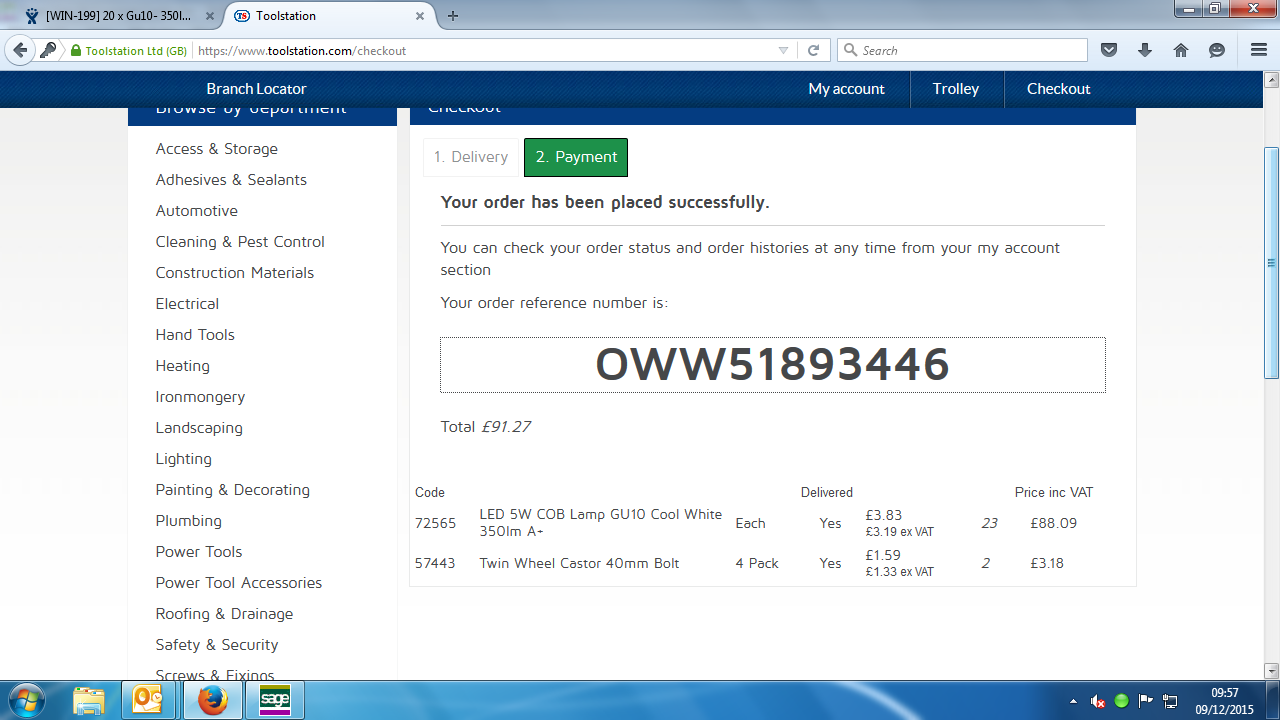Go to the Hand Tools department
The width and height of the screenshot is (1280, 720).
click(195, 335)
